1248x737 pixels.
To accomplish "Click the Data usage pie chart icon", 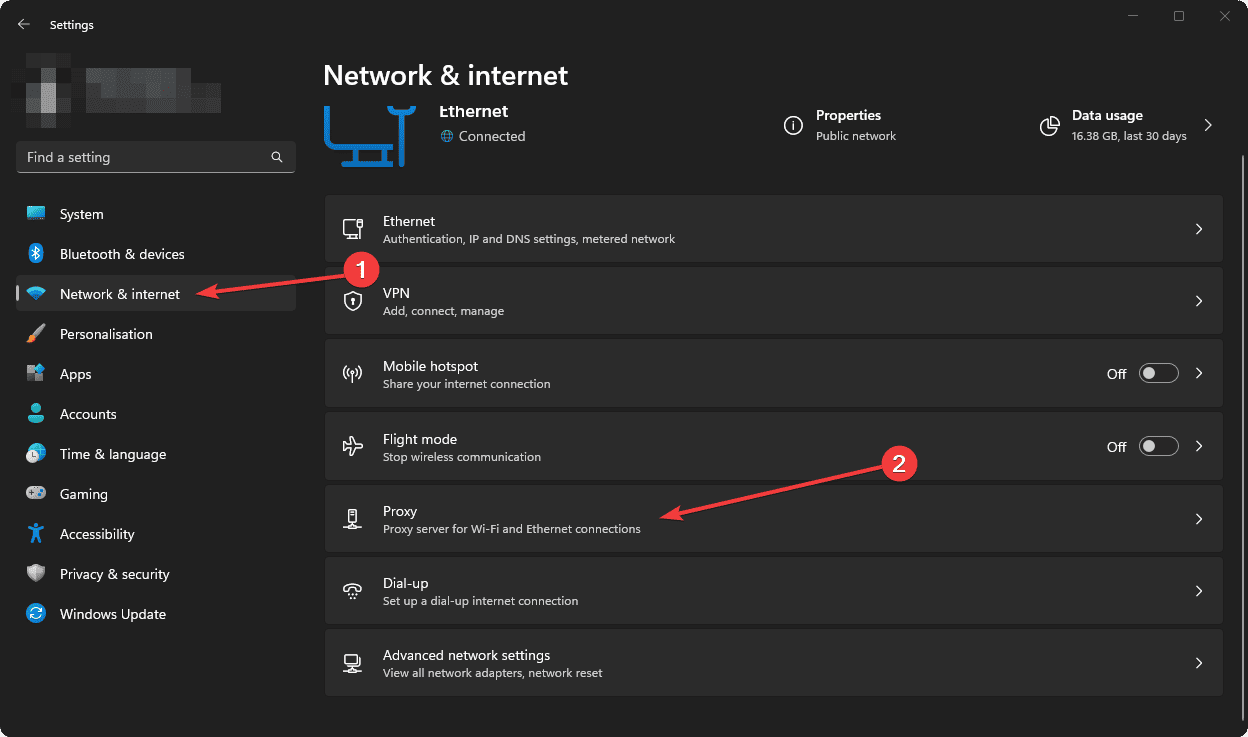I will point(1049,125).
